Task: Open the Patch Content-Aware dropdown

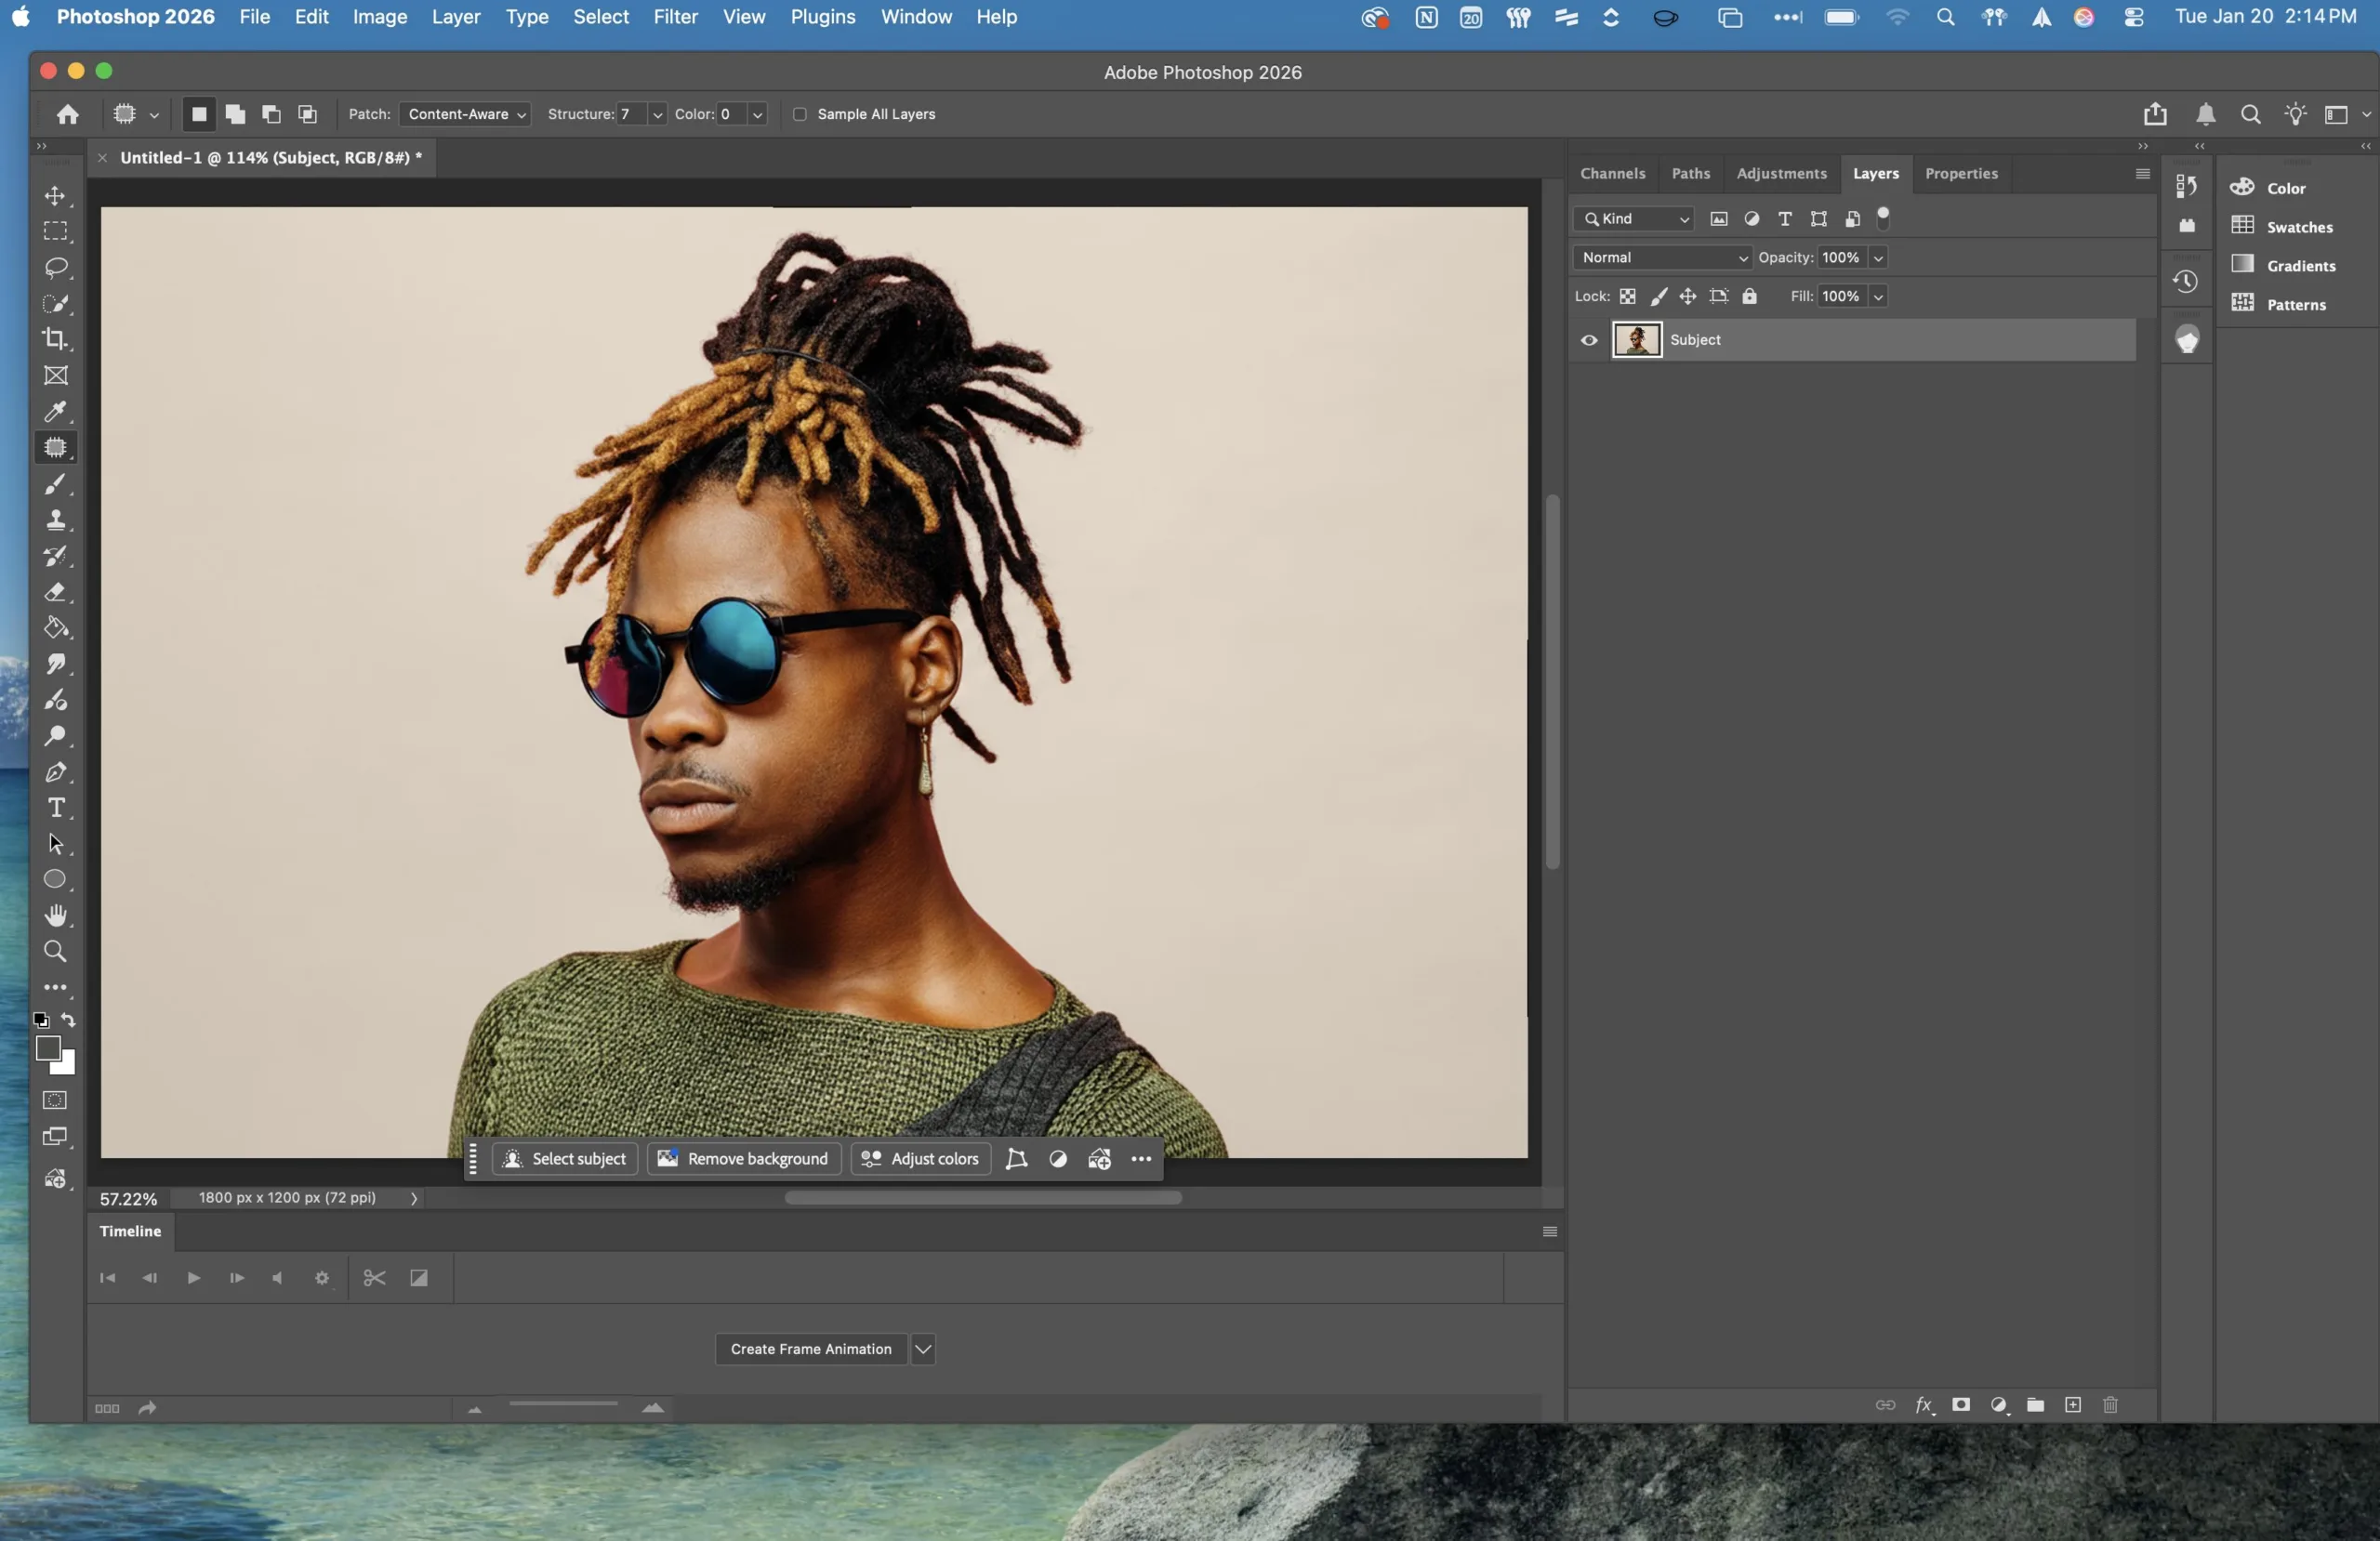Action: [464, 114]
